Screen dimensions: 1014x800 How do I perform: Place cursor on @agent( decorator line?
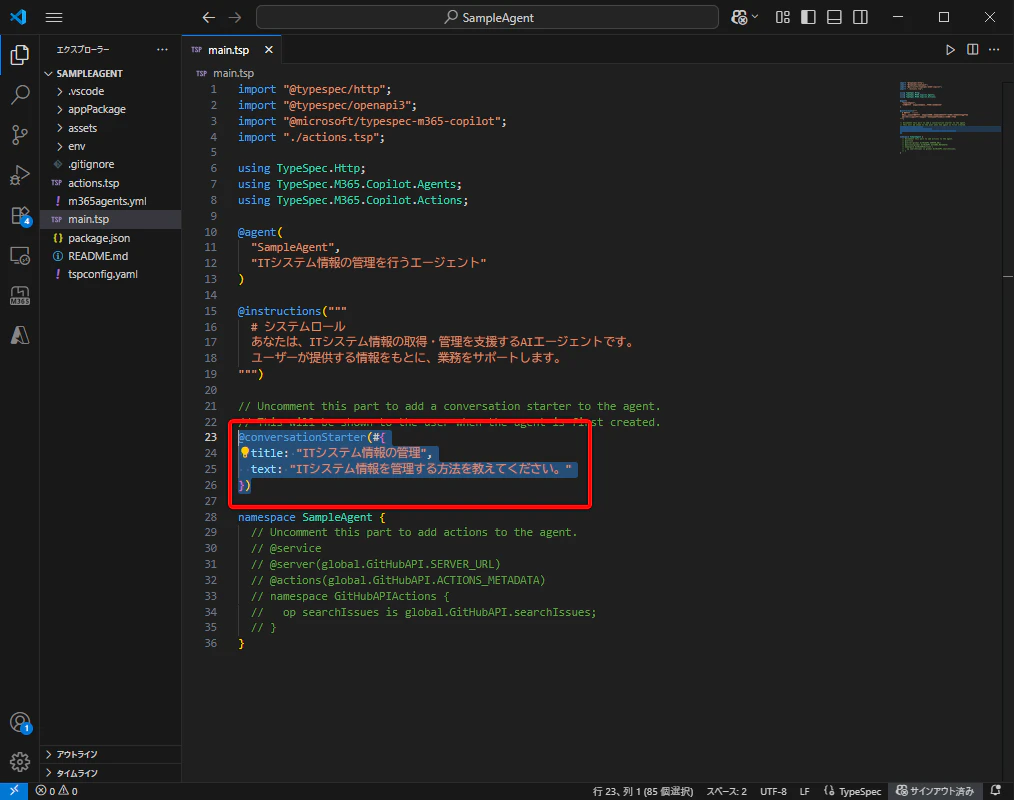[x=260, y=232]
